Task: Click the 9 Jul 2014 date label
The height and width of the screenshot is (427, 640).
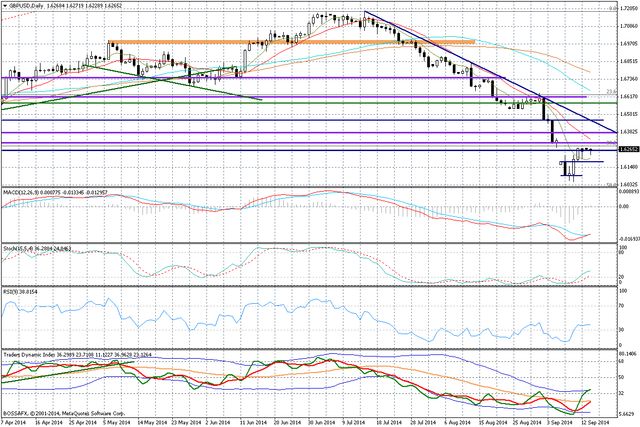Action: (354, 422)
